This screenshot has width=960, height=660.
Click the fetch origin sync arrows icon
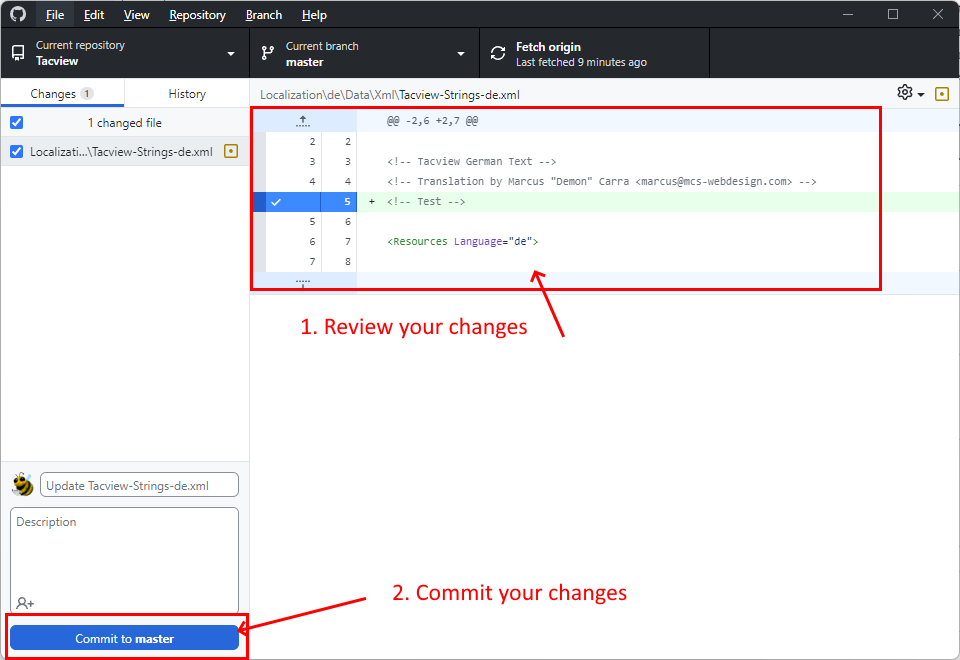498,53
